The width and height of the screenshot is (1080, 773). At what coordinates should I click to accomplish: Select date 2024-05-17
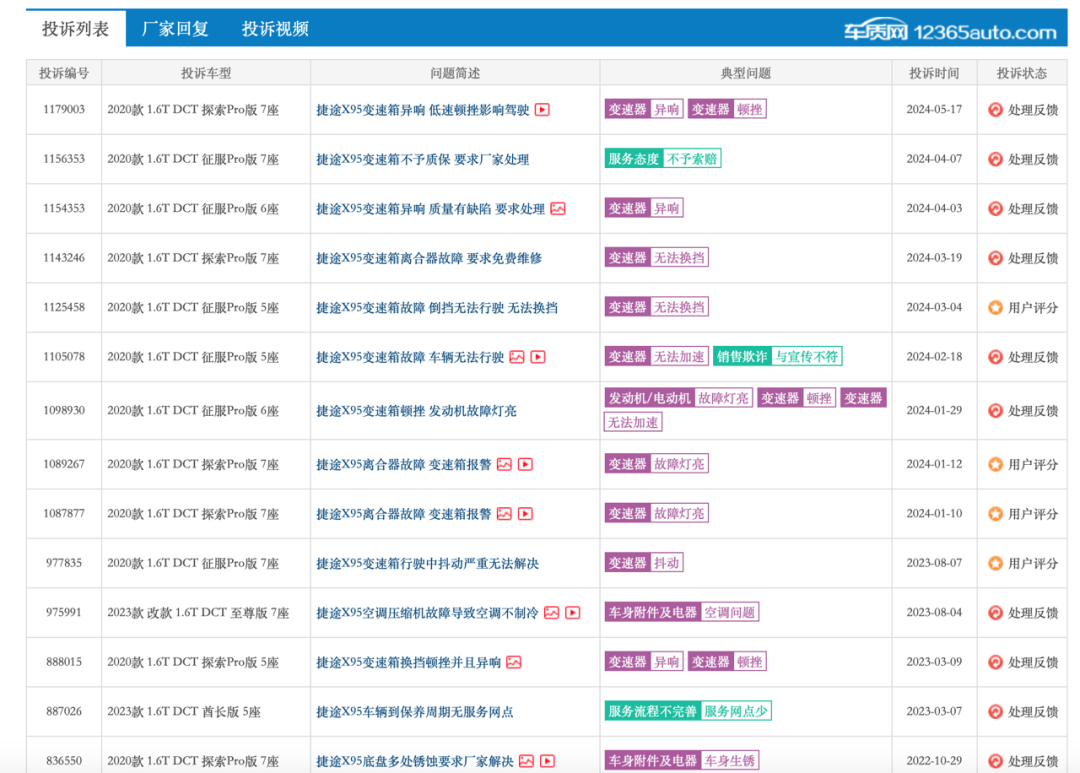(x=934, y=110)
